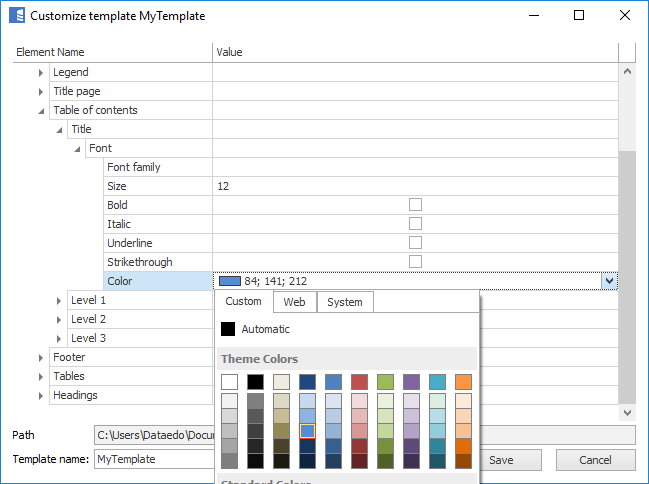Check the Underline option
The width and height of the screenshot is (649, 484).
coord(415,243)
